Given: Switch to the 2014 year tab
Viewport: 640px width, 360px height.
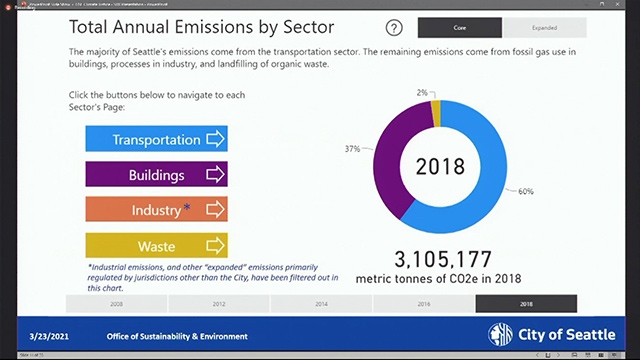Looking at the screenshot, I should pyautogui.click(x=321, y=304).
